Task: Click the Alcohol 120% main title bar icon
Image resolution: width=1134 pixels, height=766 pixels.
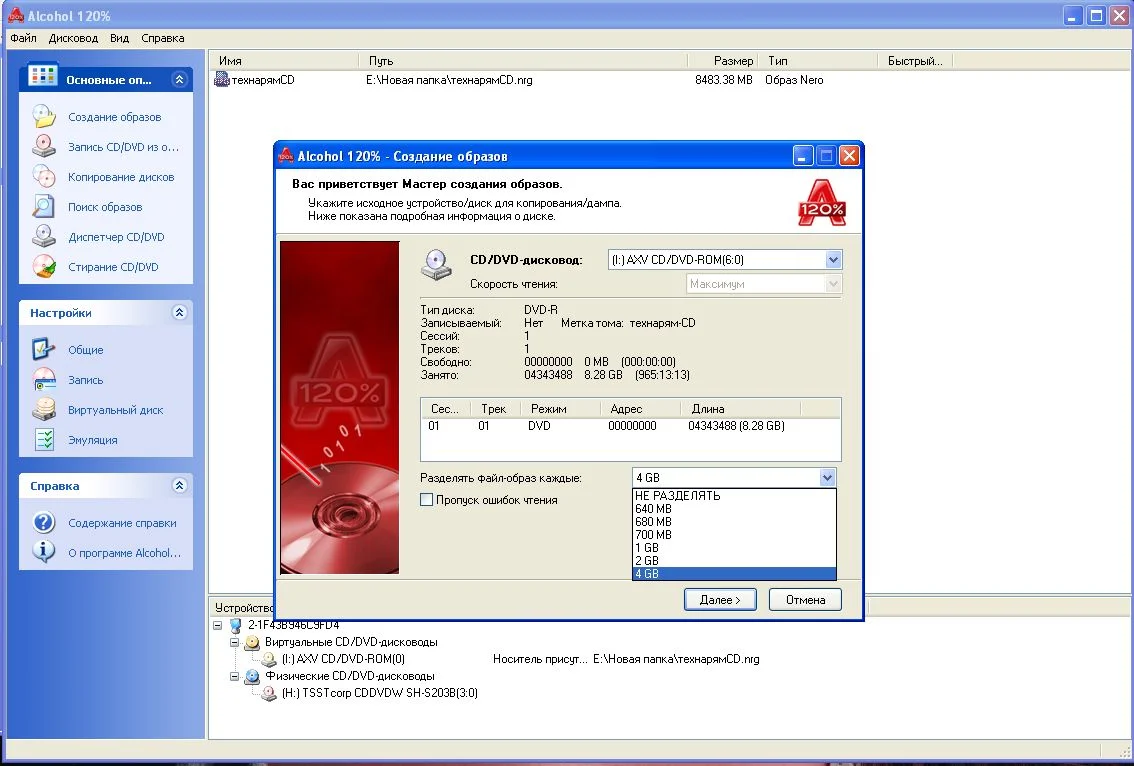Action: [15, 14]
